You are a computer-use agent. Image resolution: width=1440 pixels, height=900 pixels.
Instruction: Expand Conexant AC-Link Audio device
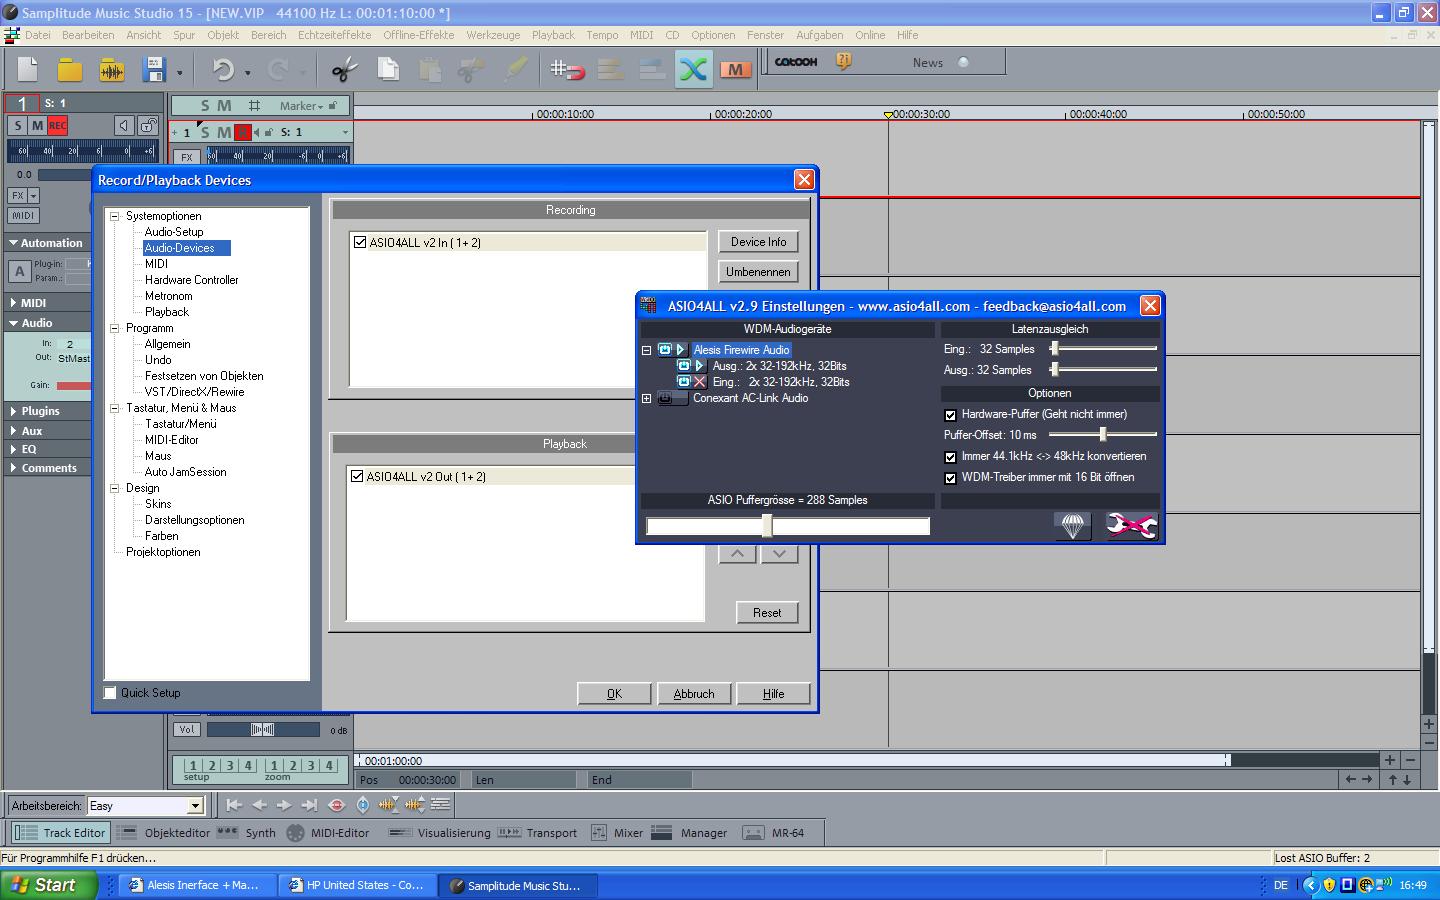[646, 398]
